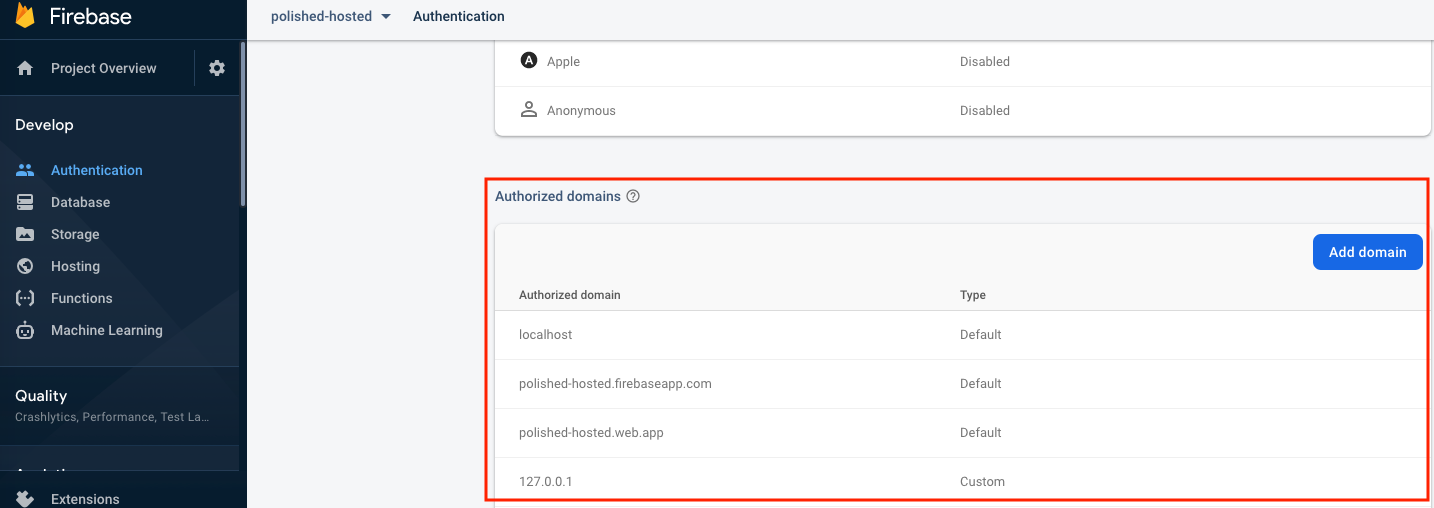Click the Project Overview home icon
Screen dimensions: 1434x508
pyautogui.click(x=26, y=69)
